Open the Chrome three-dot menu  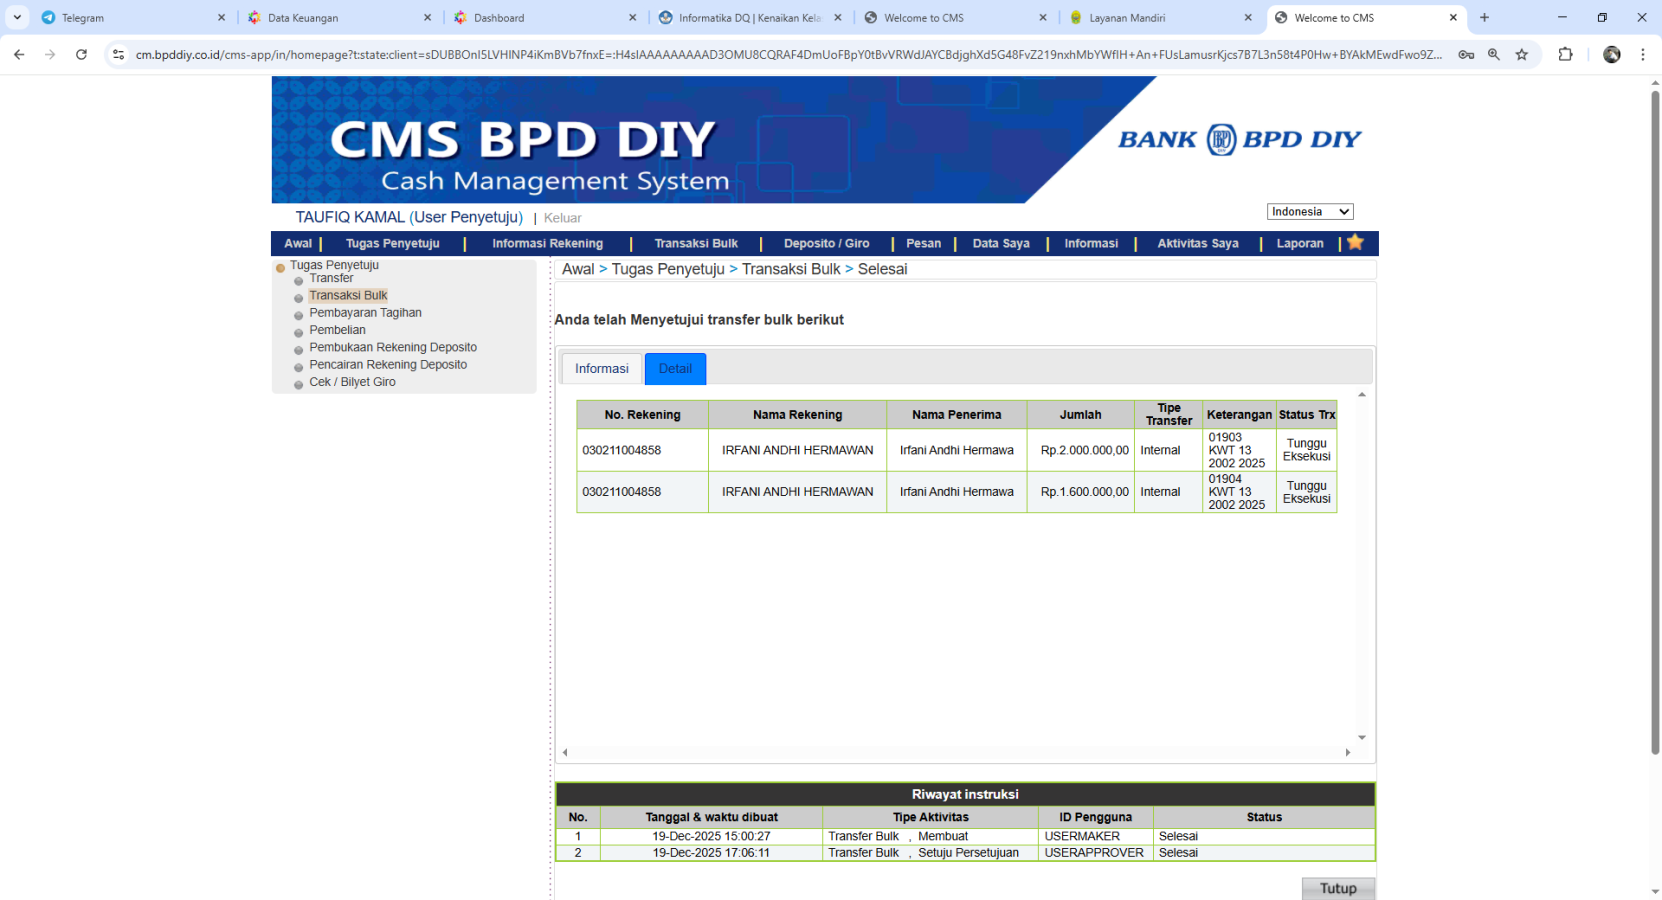(1642, 55)
